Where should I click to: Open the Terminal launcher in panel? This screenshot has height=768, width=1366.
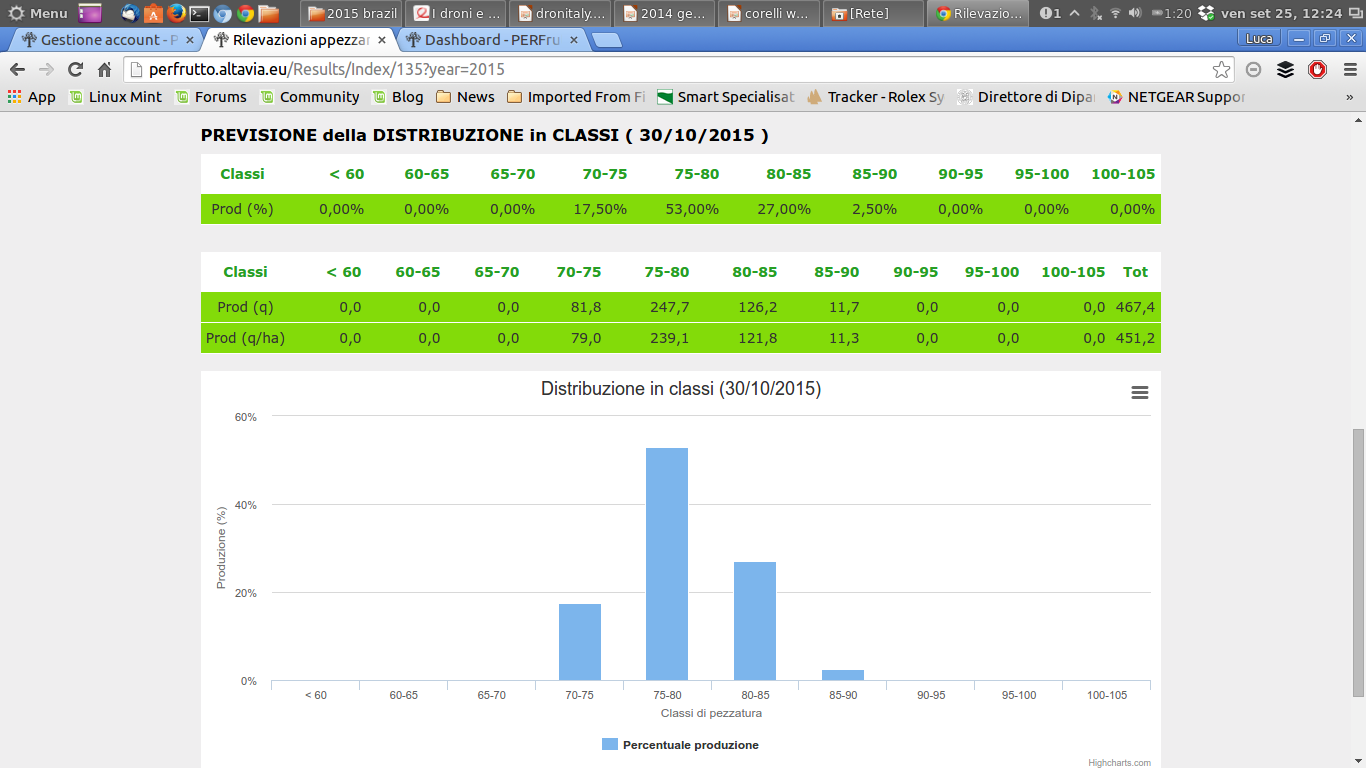[x=199, y=13]
